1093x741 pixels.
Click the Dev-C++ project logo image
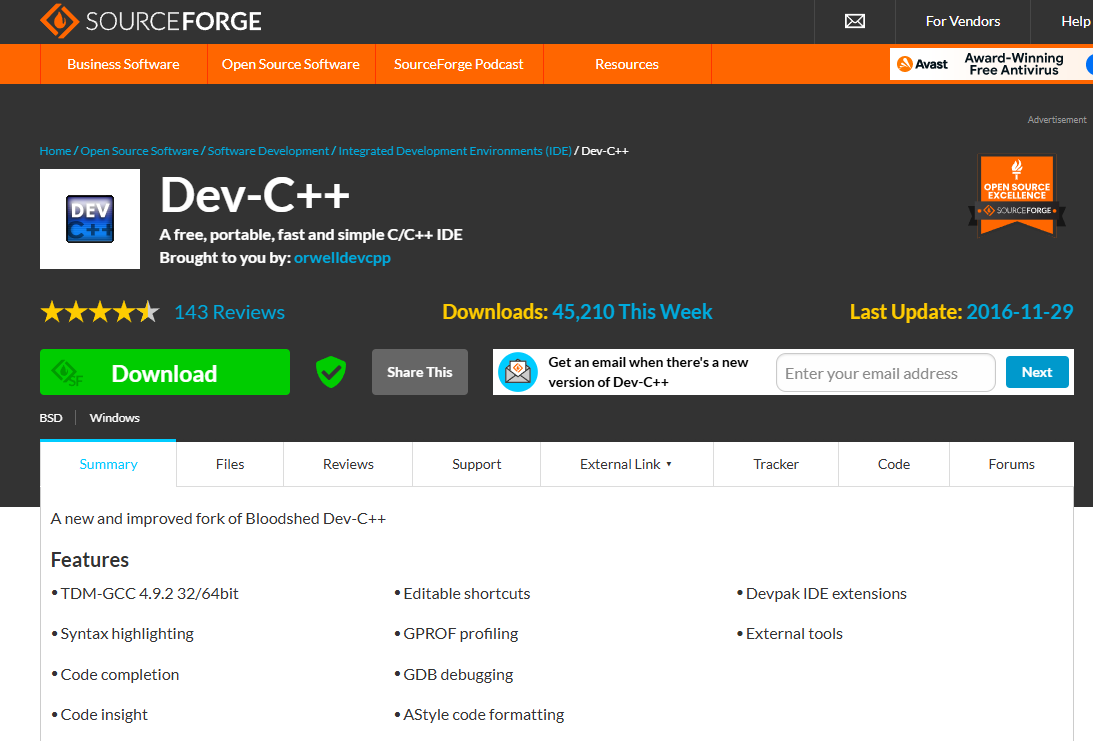[90, 219]
